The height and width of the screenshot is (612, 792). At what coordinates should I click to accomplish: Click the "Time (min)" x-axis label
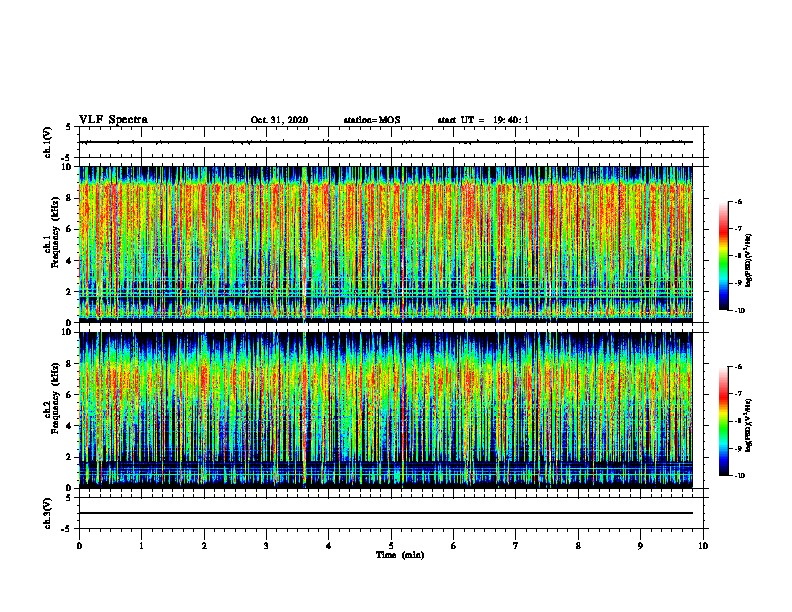[x=400, y=555]
